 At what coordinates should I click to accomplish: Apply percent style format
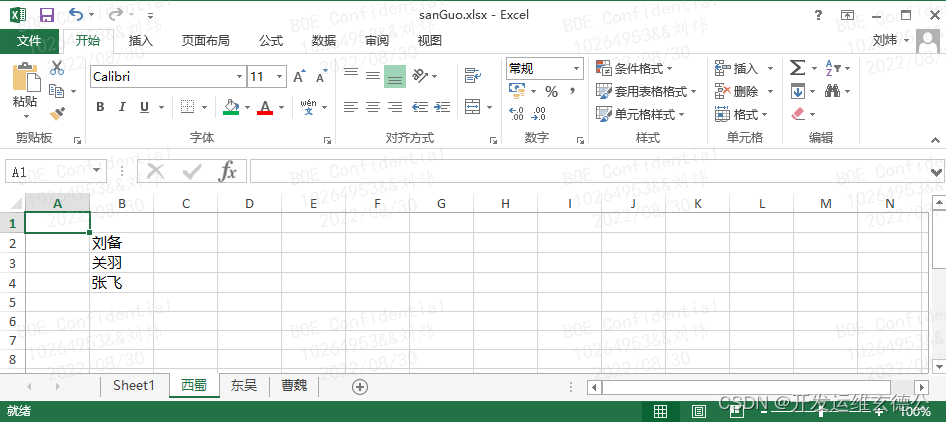point(551,91)
